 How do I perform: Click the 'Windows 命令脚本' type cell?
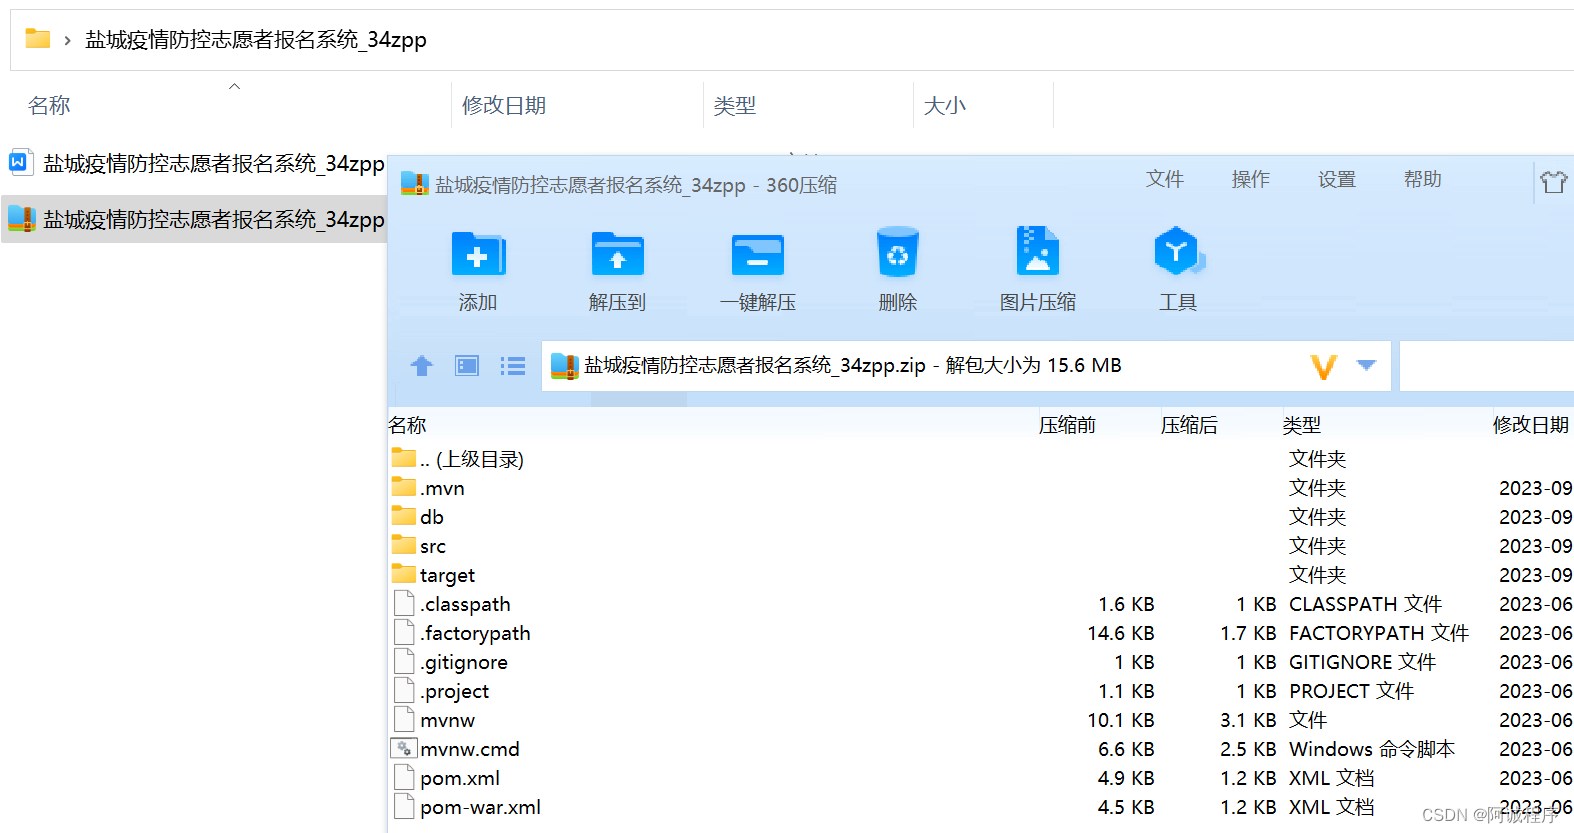[1372, 749]
